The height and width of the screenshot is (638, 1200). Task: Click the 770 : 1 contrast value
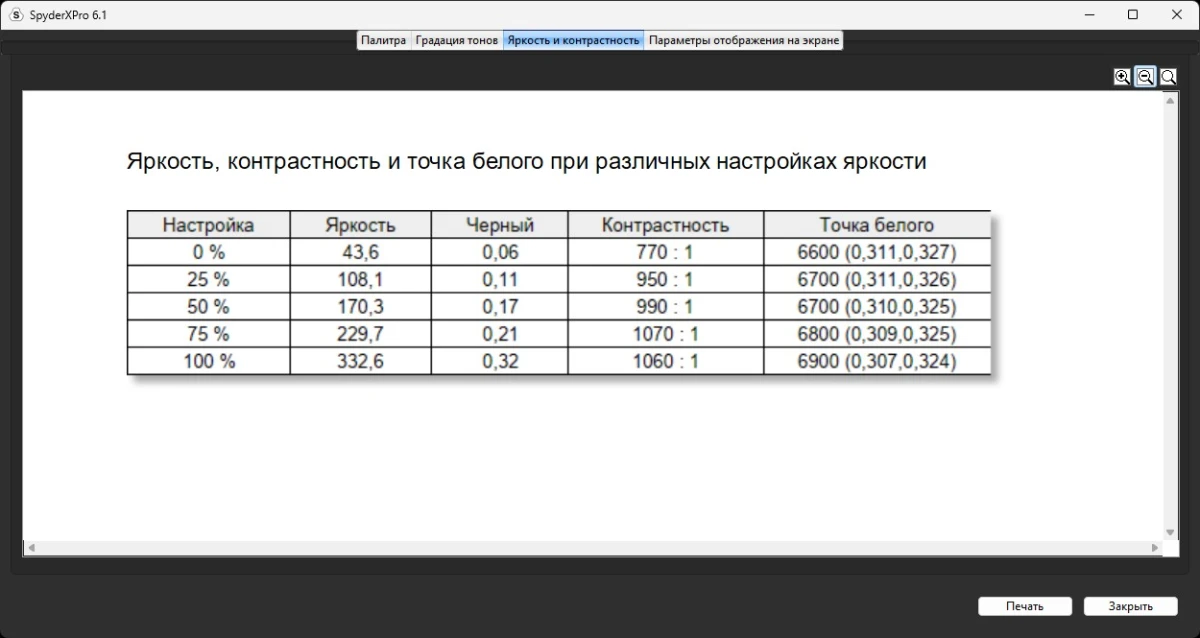[665, 252]
